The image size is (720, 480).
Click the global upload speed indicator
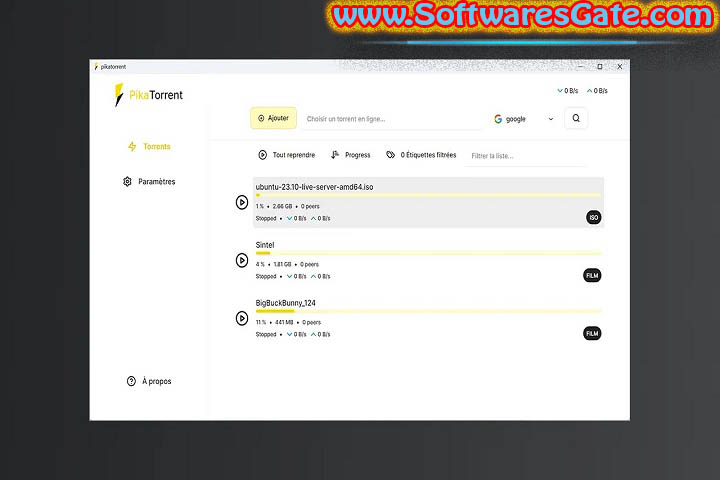[x=597, y=91]
